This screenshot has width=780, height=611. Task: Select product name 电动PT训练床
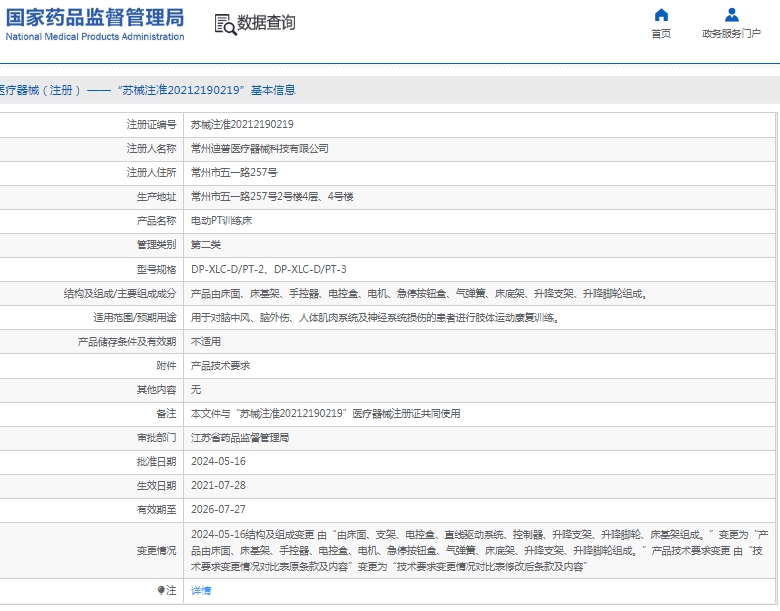point(221,220)
